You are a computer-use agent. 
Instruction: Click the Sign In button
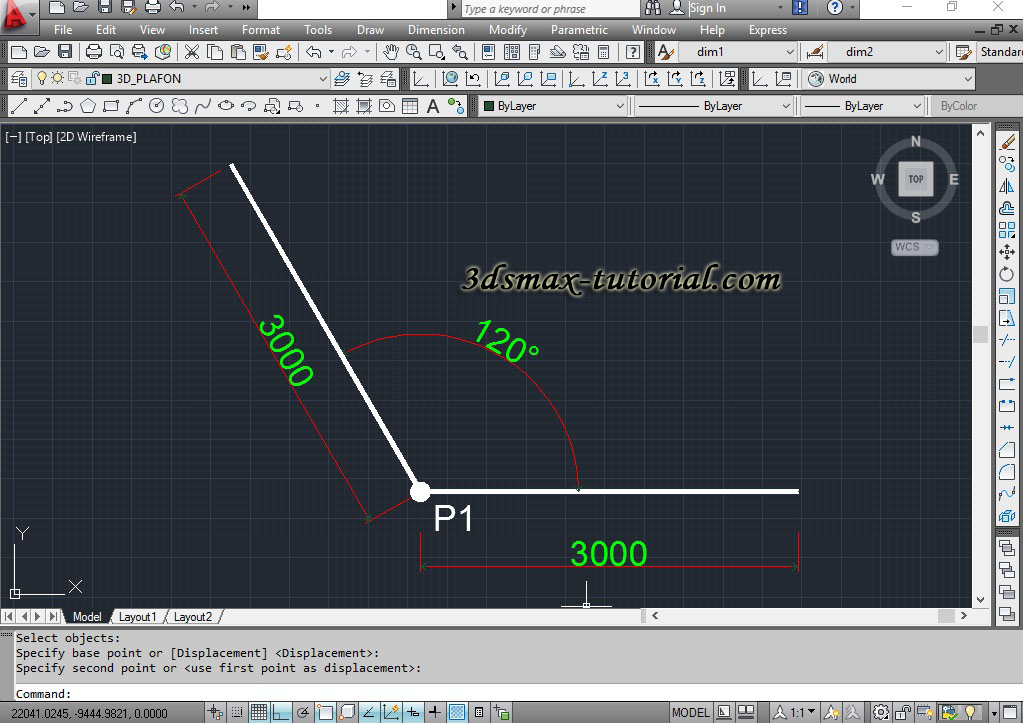click(x=707, y=8)
